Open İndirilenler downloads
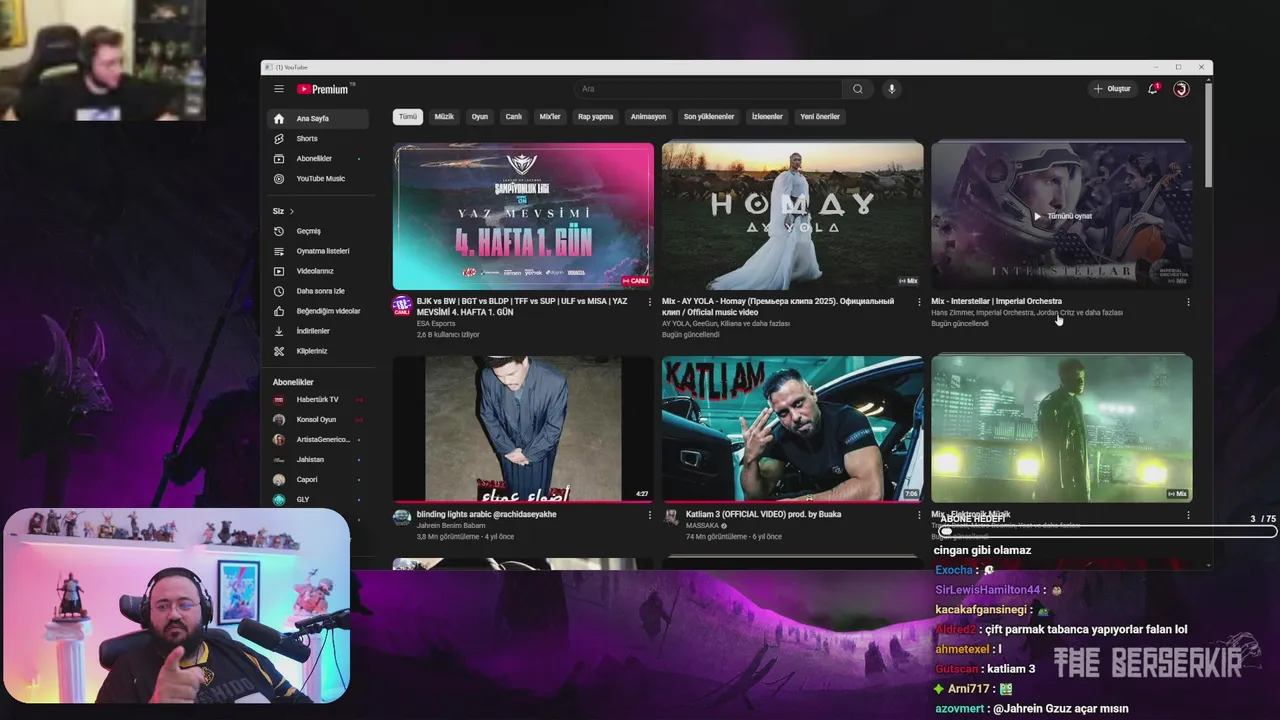 coord(318,331)
